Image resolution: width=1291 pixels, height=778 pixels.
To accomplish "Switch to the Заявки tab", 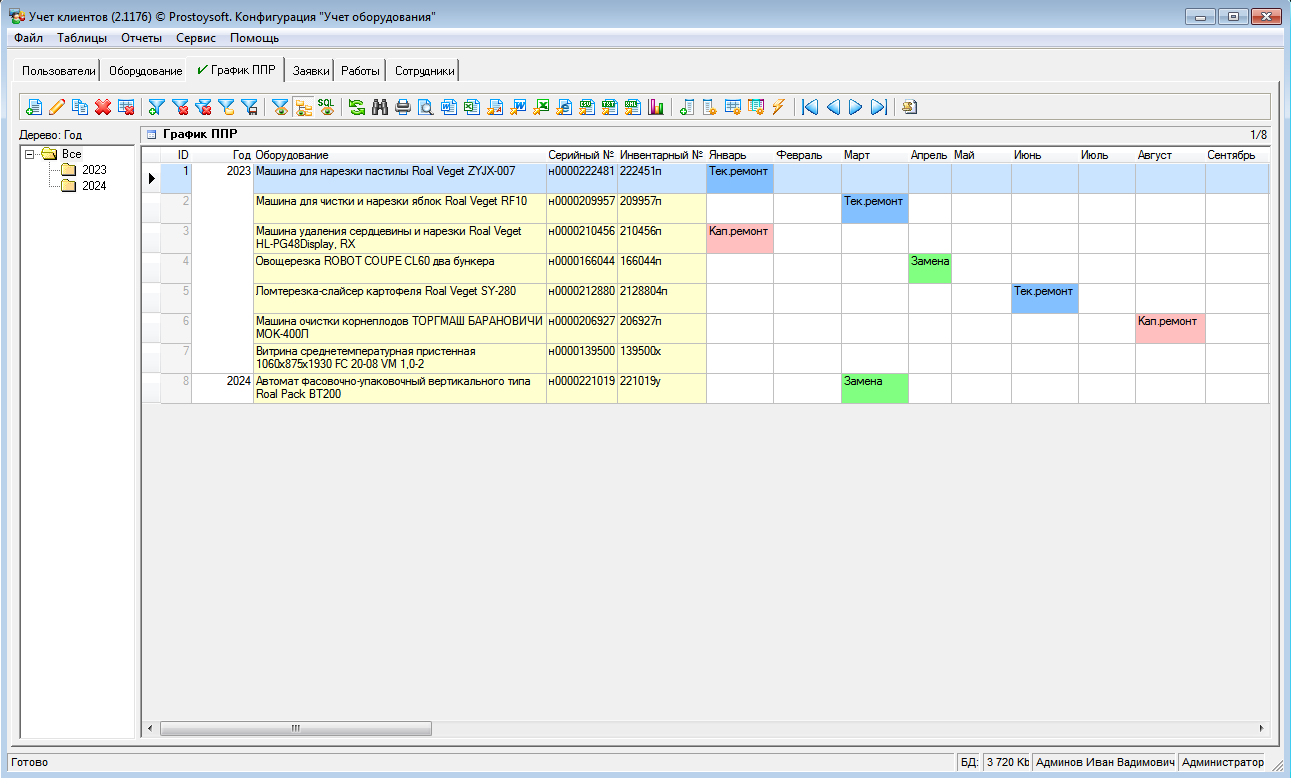I will (x=311, y=71).
